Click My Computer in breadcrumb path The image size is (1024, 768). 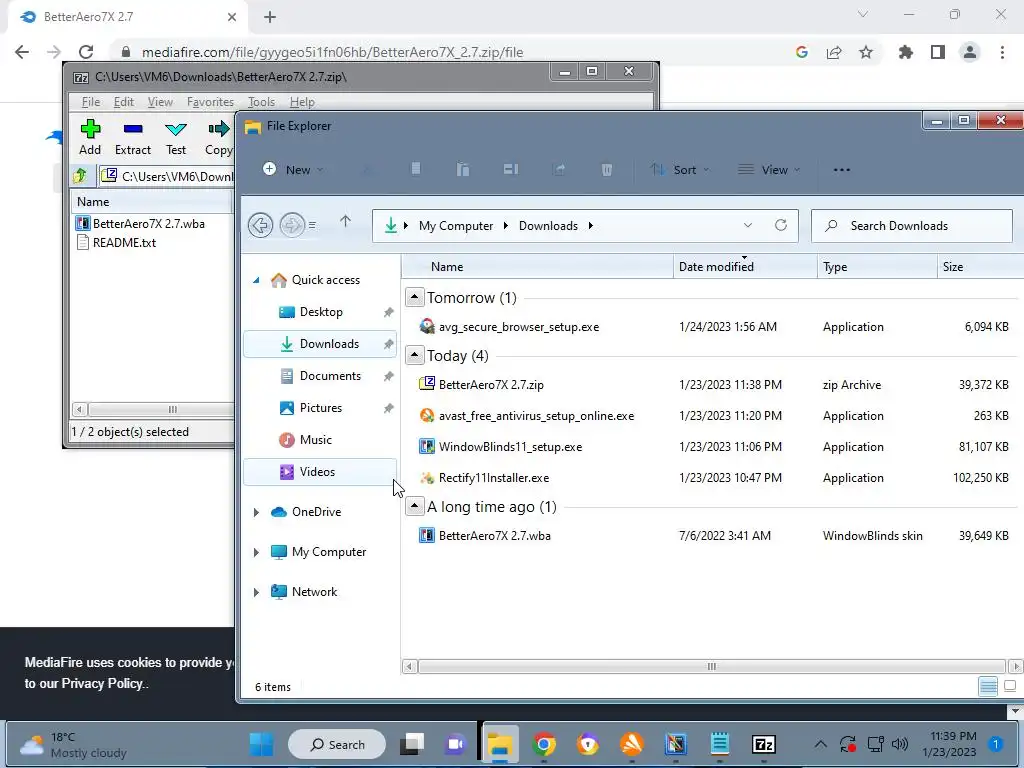456,226
